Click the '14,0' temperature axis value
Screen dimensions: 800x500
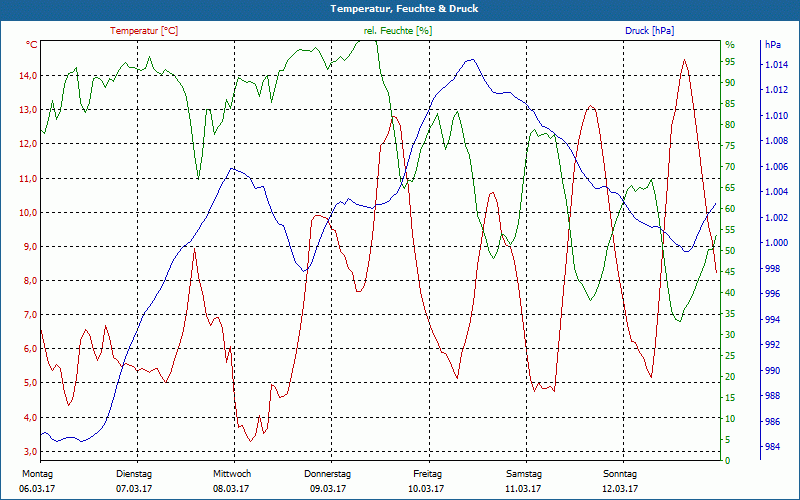pyautogui.click(x=28, y=76)
